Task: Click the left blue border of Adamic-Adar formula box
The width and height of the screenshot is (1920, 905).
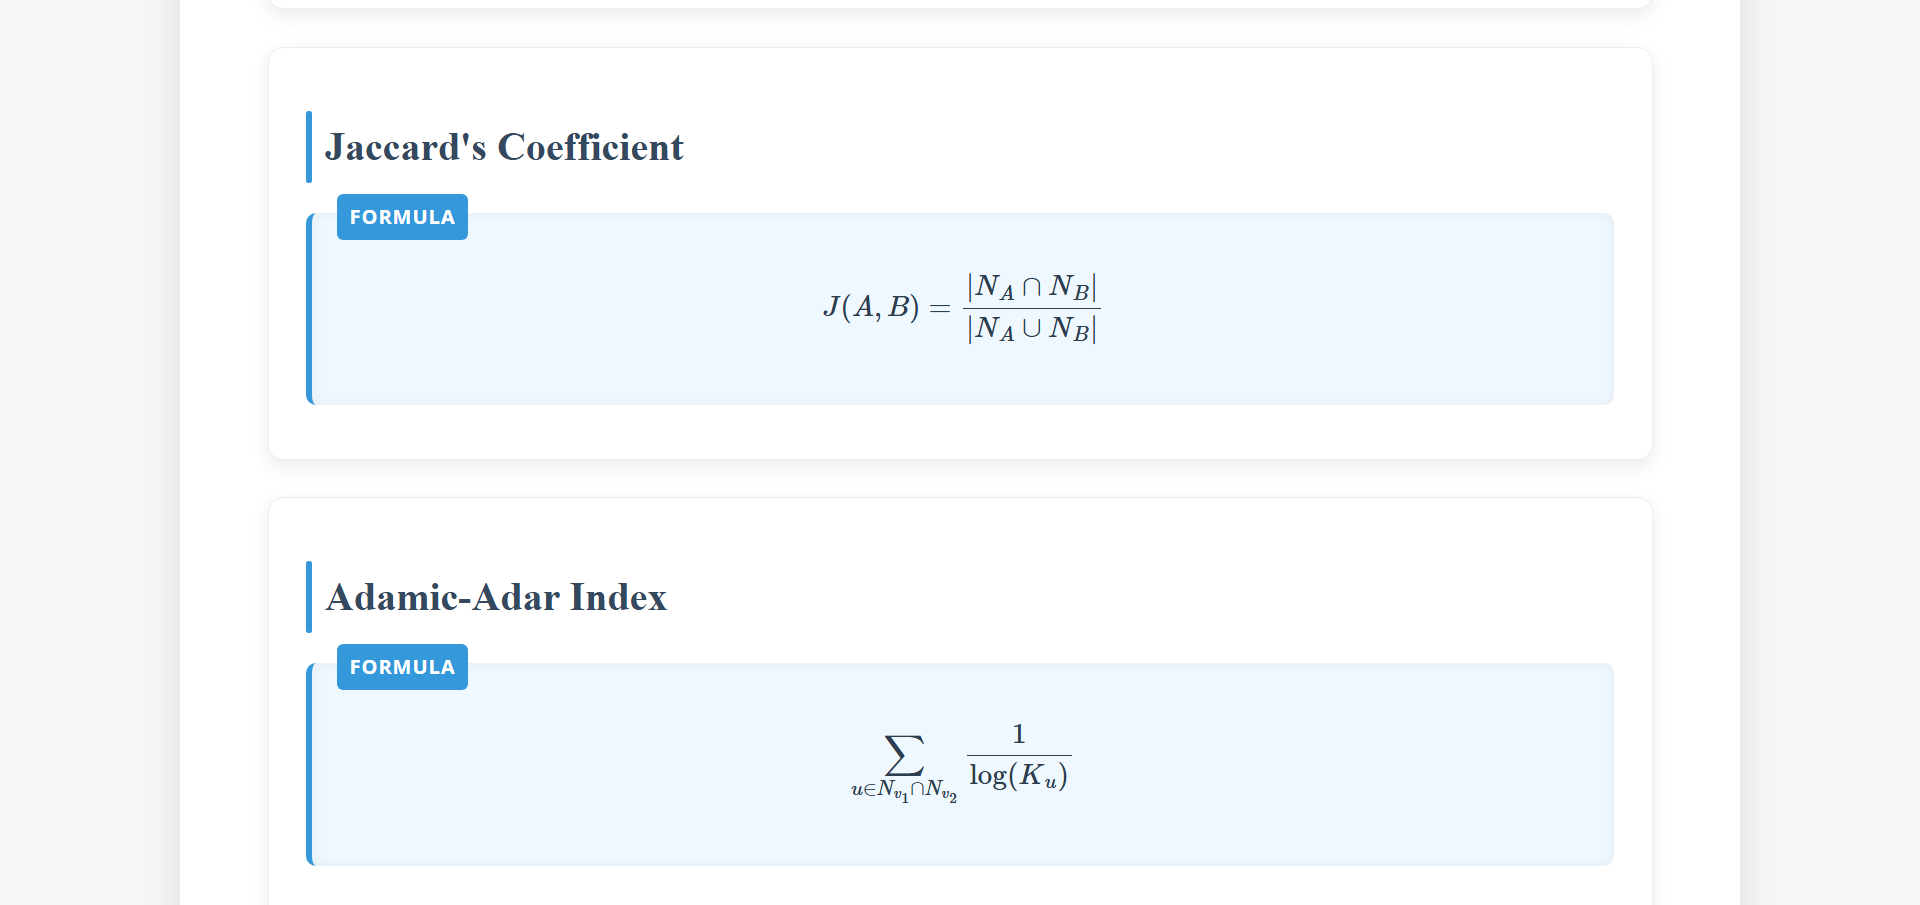Action: pyautogui.click(x=309, y=770)
